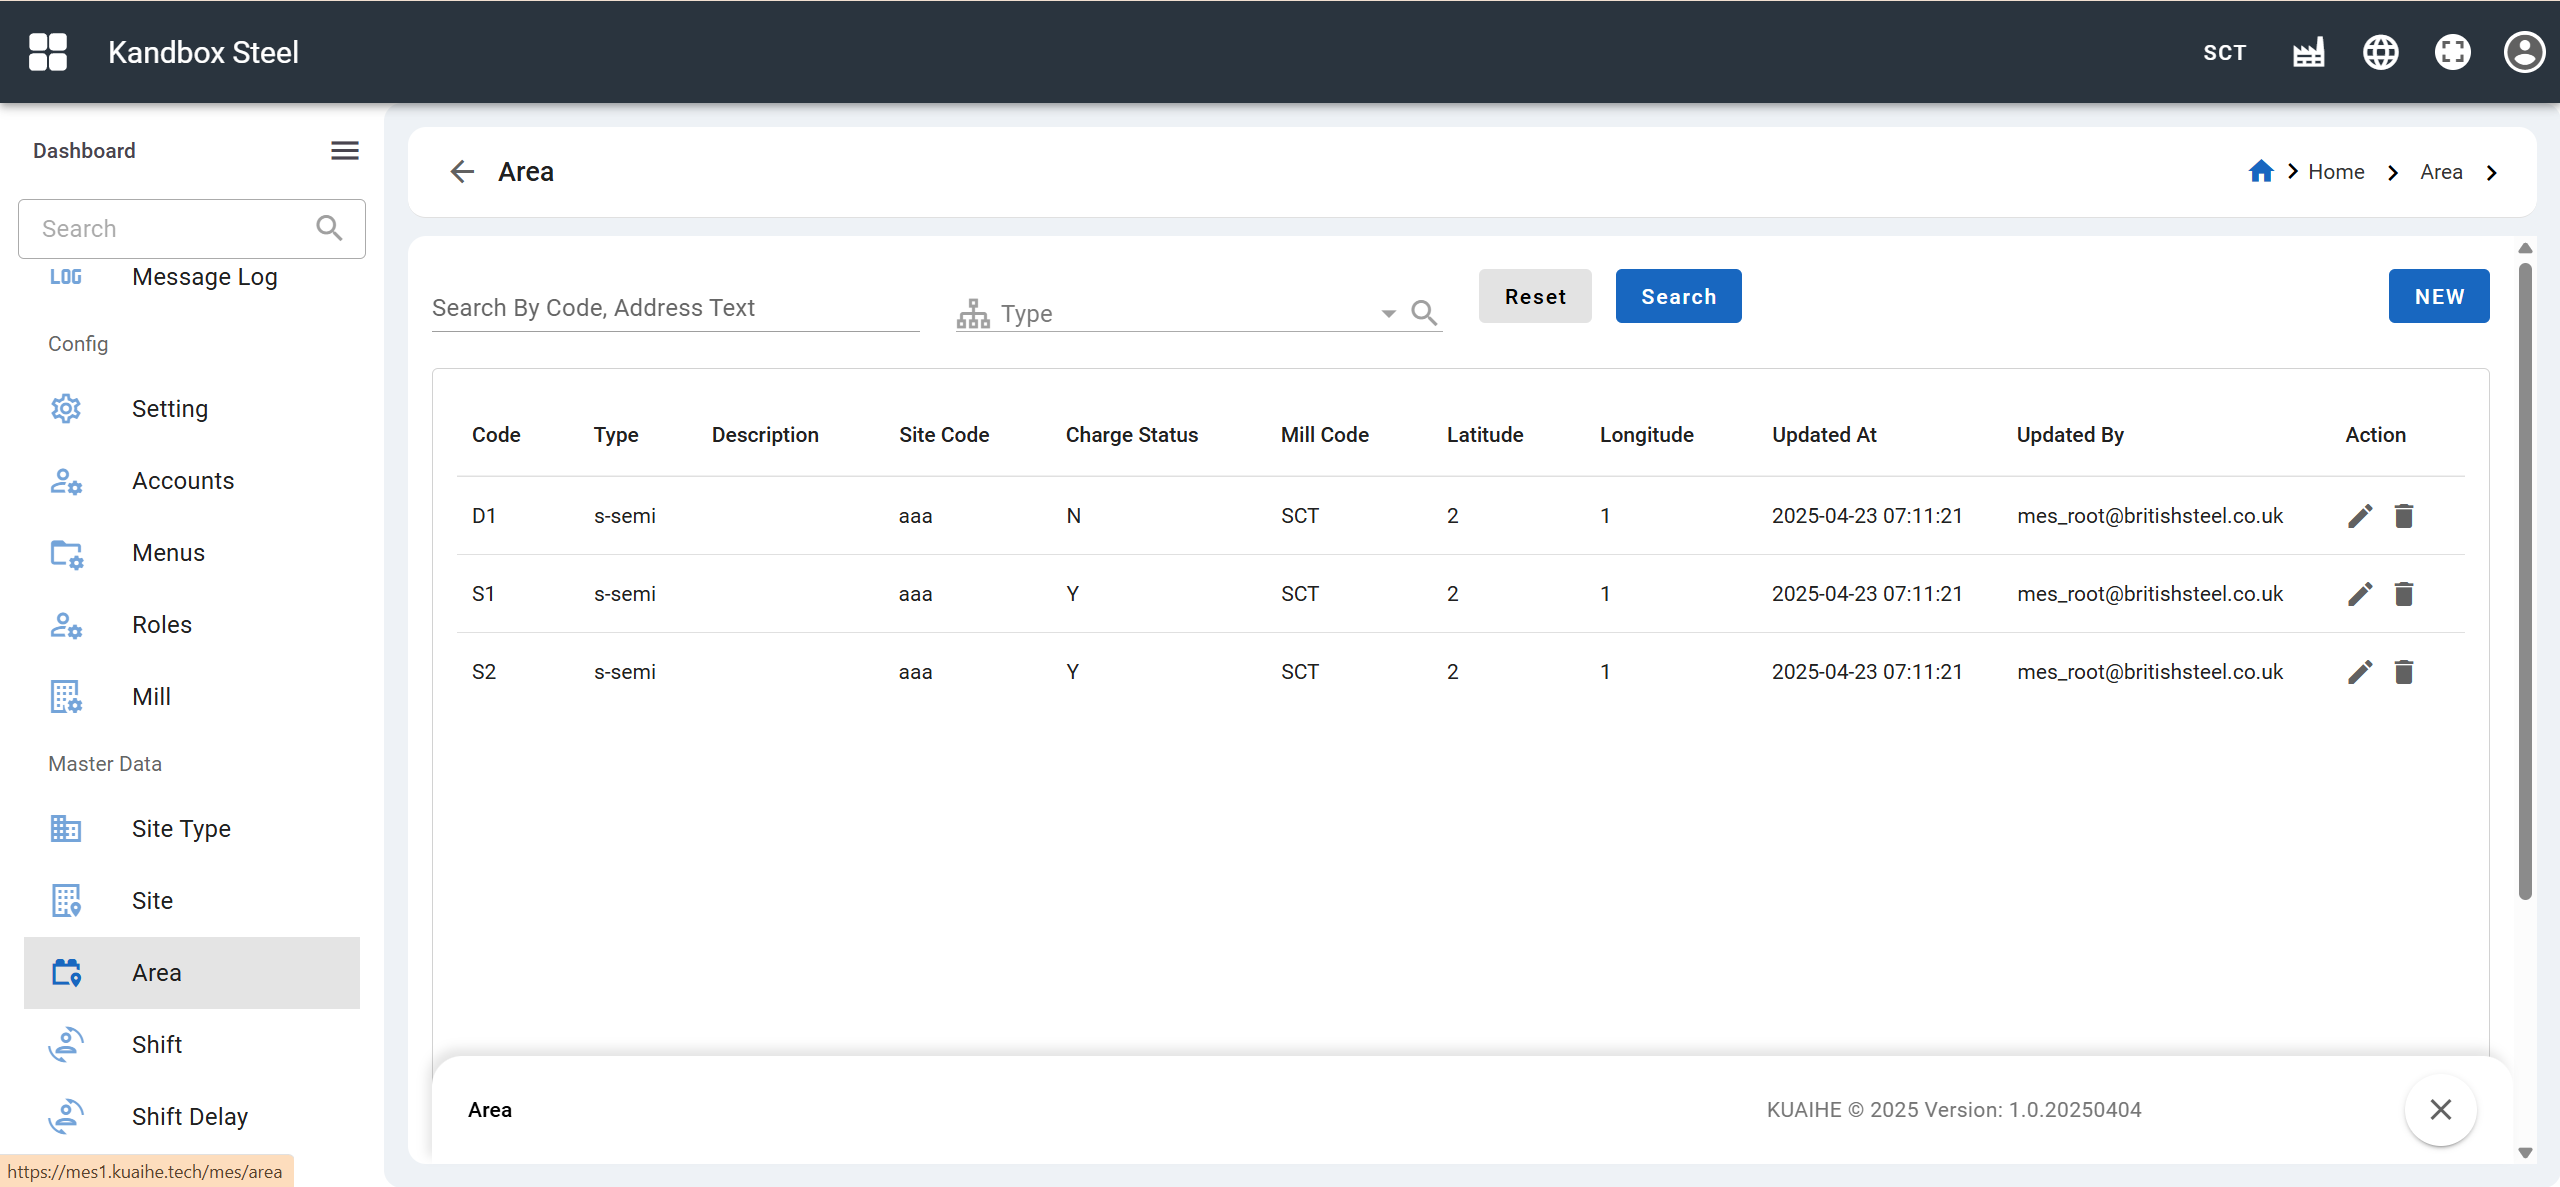Click the edit pencil for row S2

pyautogui.click(x=2360, y=672)
